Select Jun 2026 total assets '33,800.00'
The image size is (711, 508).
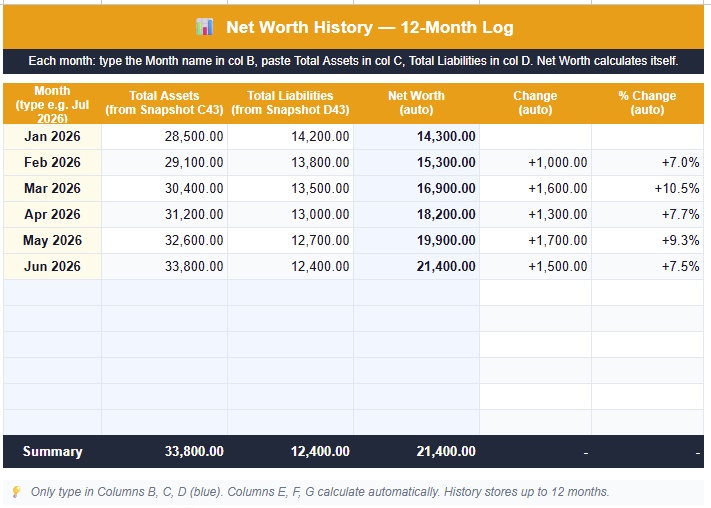coord(164,266)
